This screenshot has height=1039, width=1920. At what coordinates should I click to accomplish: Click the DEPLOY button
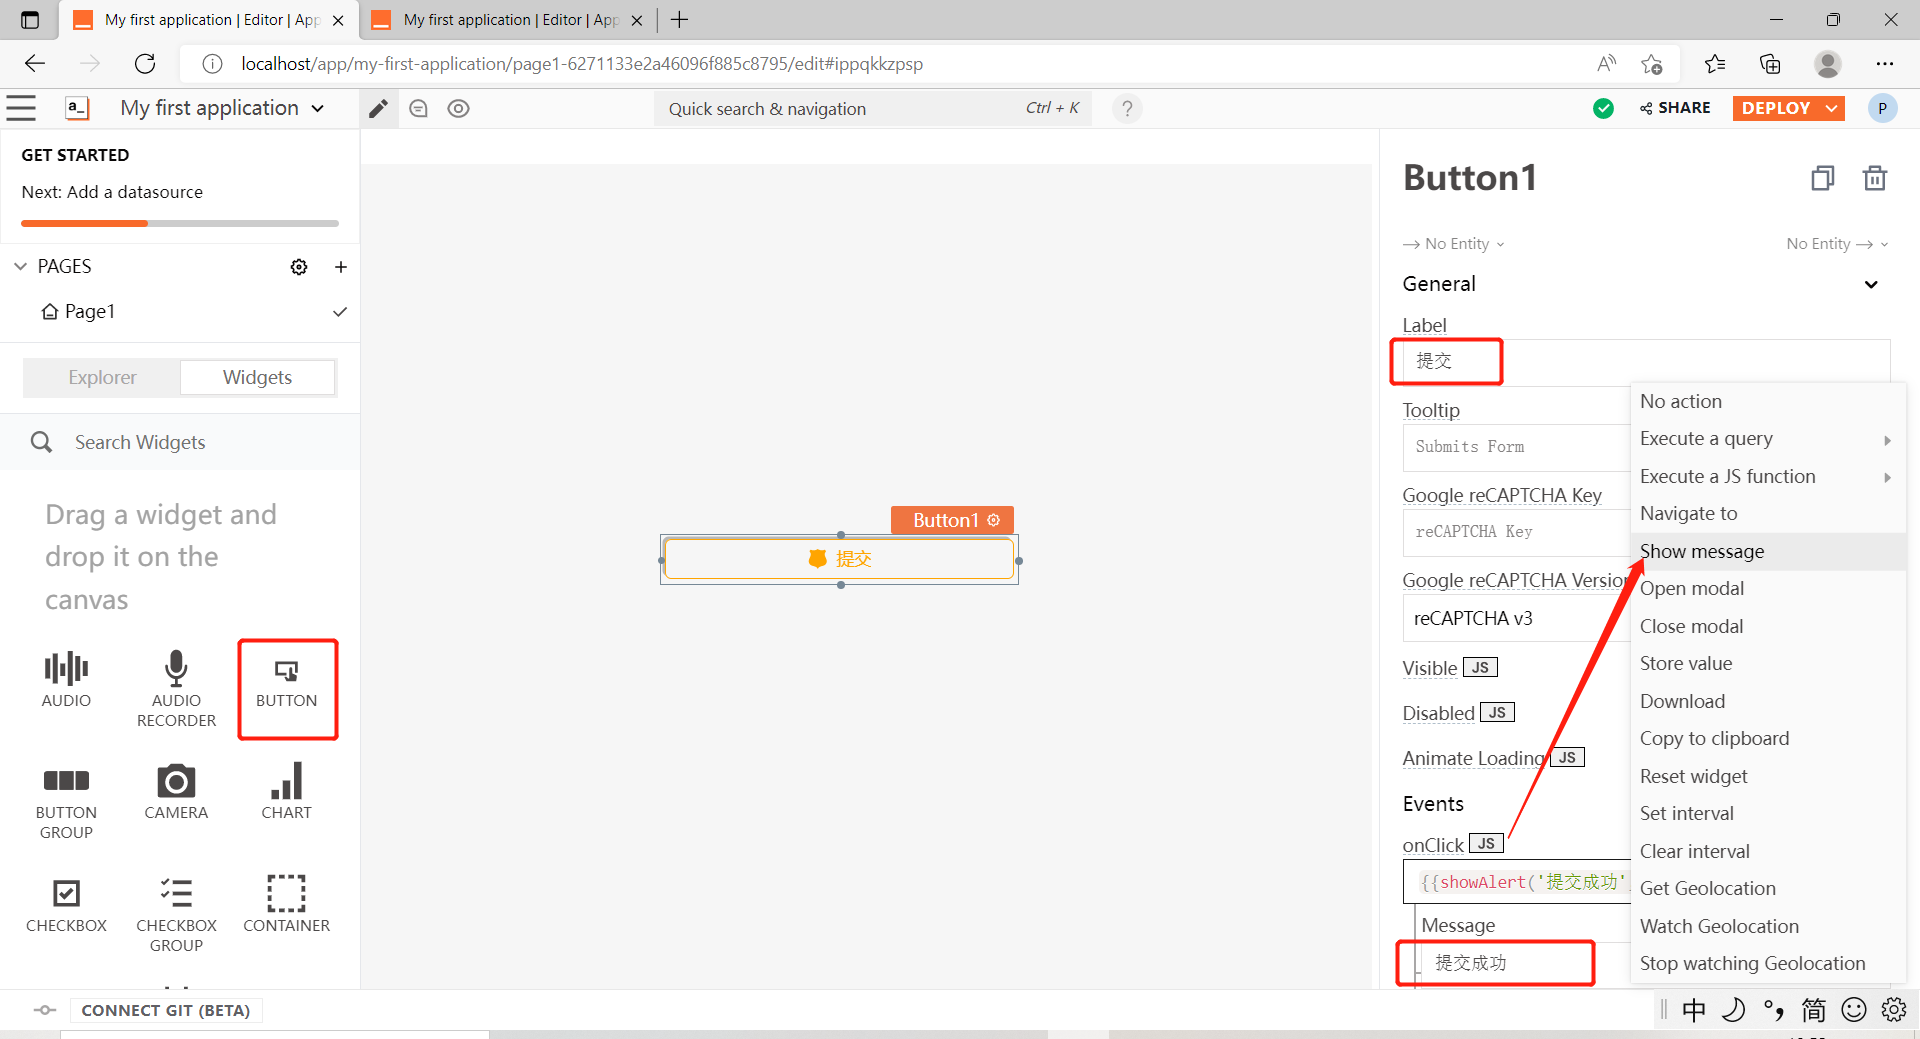click(1776, 108)
